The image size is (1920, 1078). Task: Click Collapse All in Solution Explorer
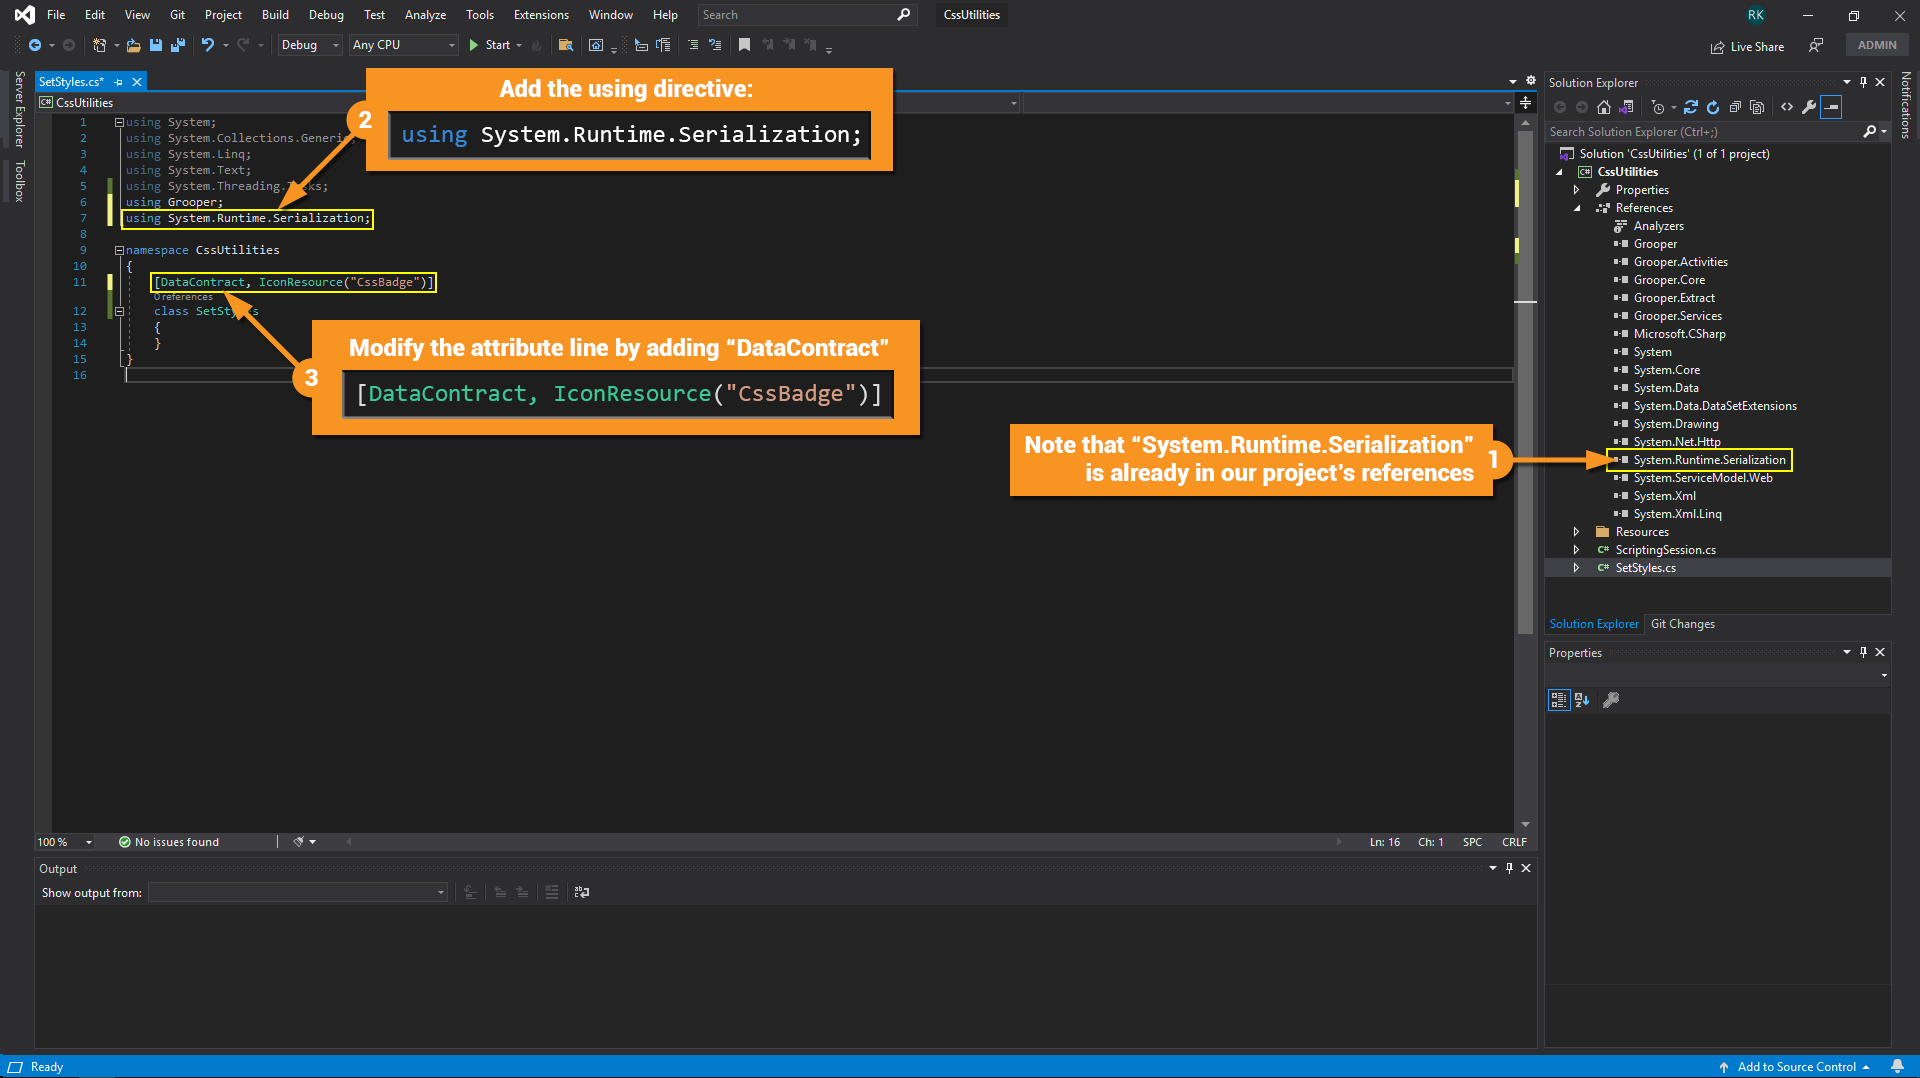(1735, 107)
